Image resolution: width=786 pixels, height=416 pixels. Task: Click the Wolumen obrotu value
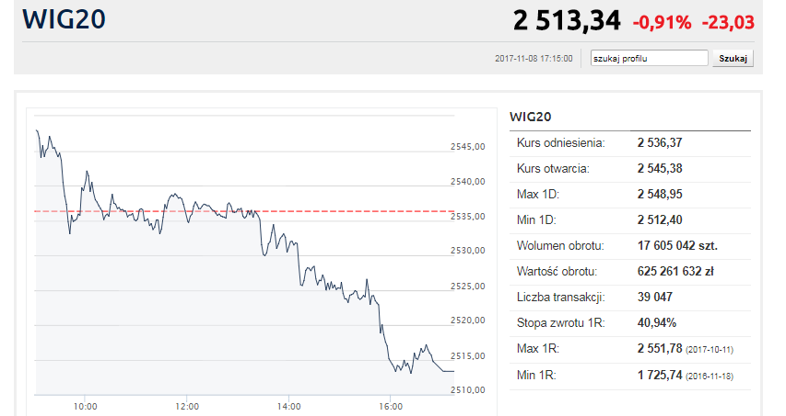click(x=677, y=245)
